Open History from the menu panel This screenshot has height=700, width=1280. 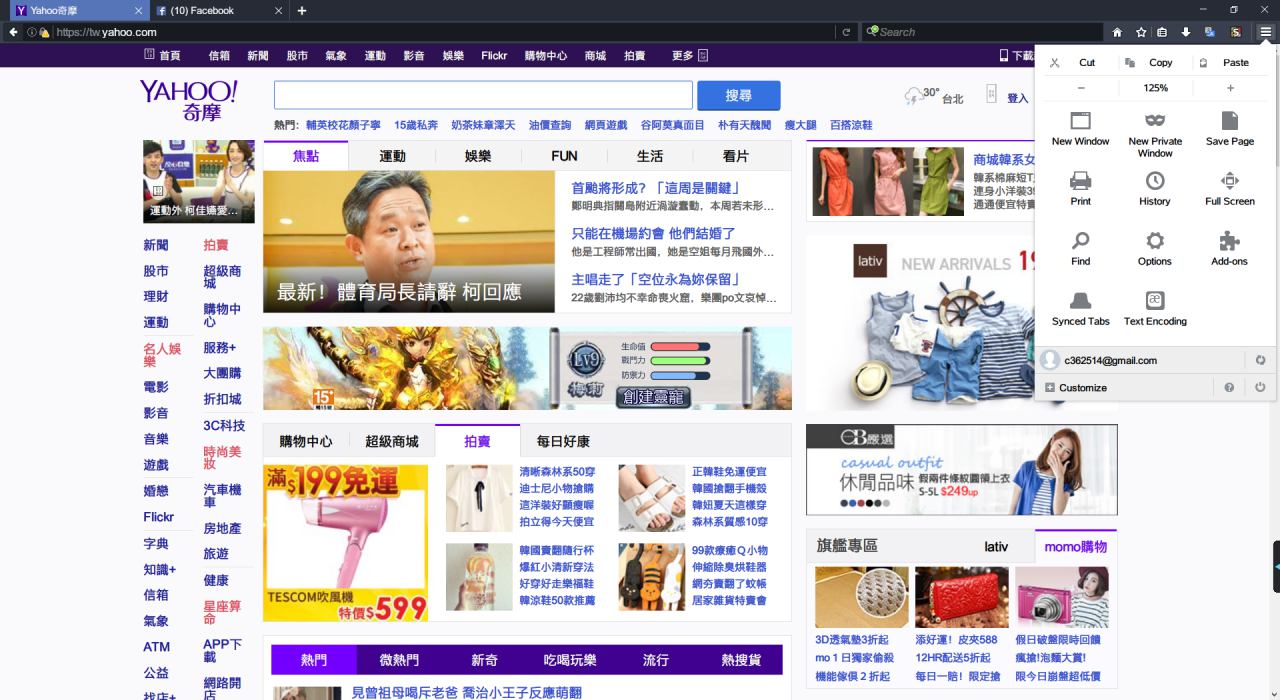[x=1155, y=188]
